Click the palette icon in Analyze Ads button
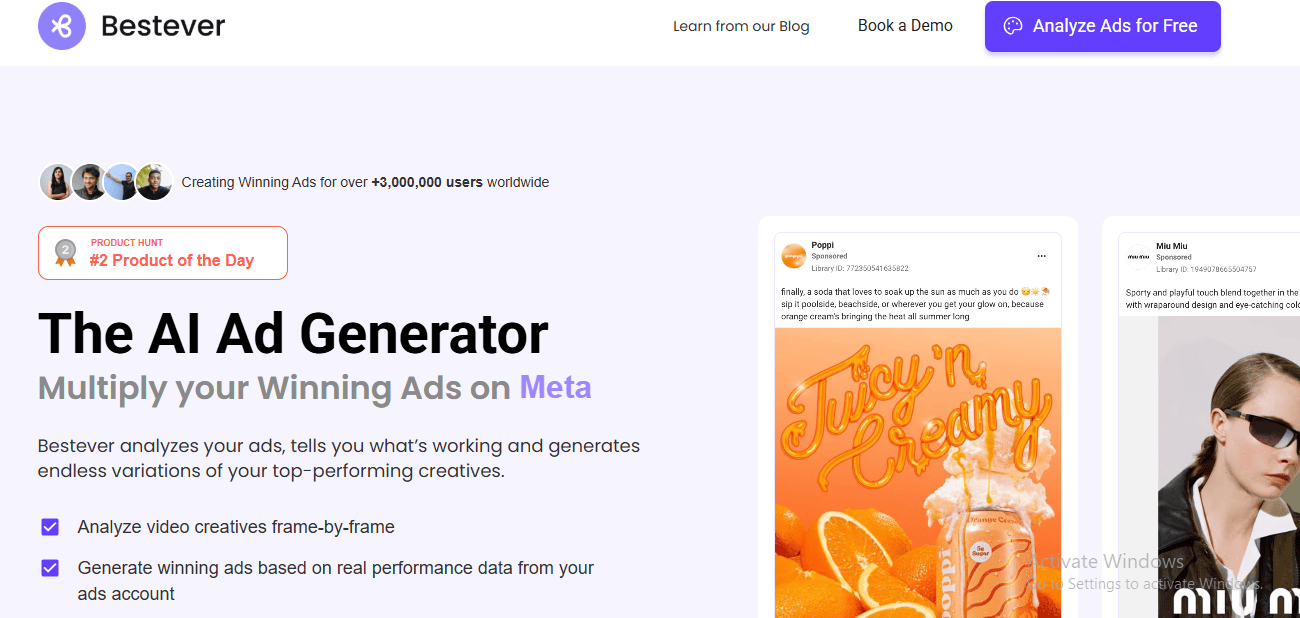The width and height of the screenshot is (1300, 618). (x=1013, y=26)
